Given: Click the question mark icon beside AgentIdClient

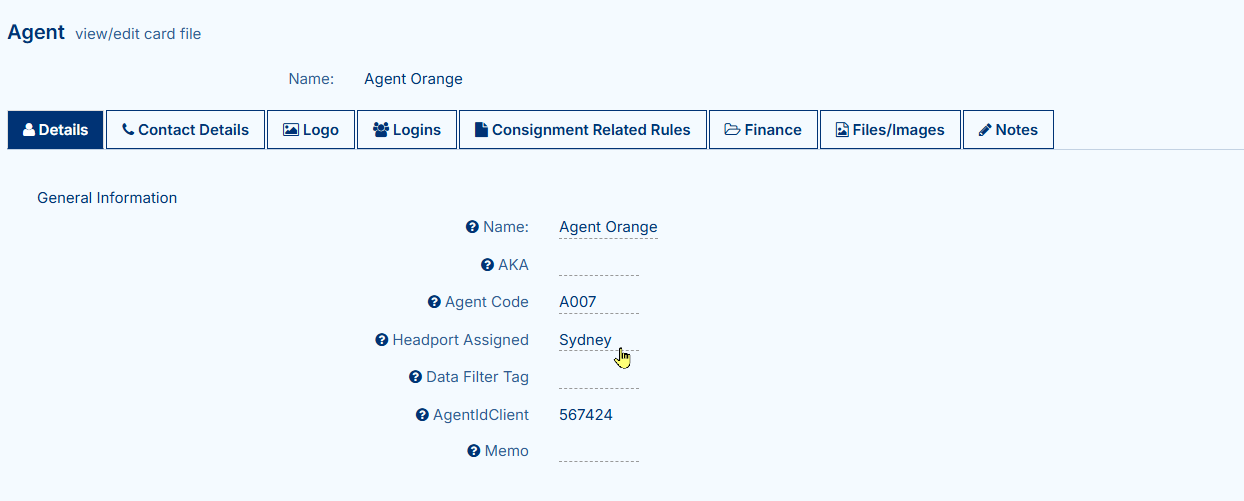Looking at the screenshot, I should click(x=422, y=415).
